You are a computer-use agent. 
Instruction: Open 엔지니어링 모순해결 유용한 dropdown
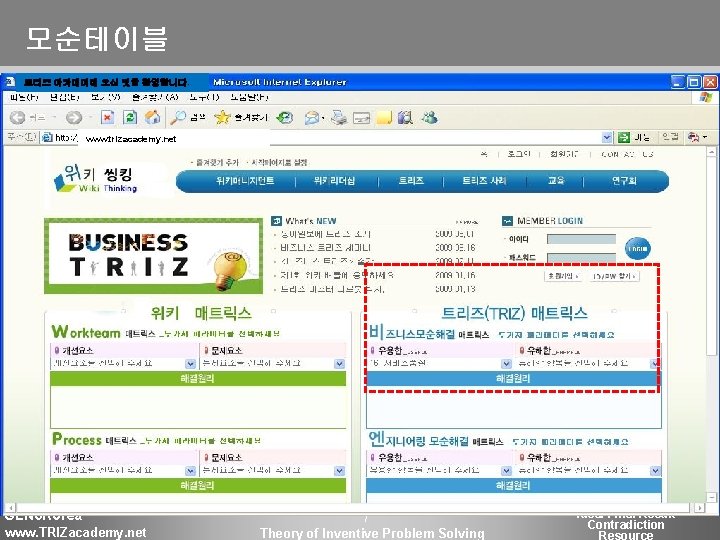506,471
